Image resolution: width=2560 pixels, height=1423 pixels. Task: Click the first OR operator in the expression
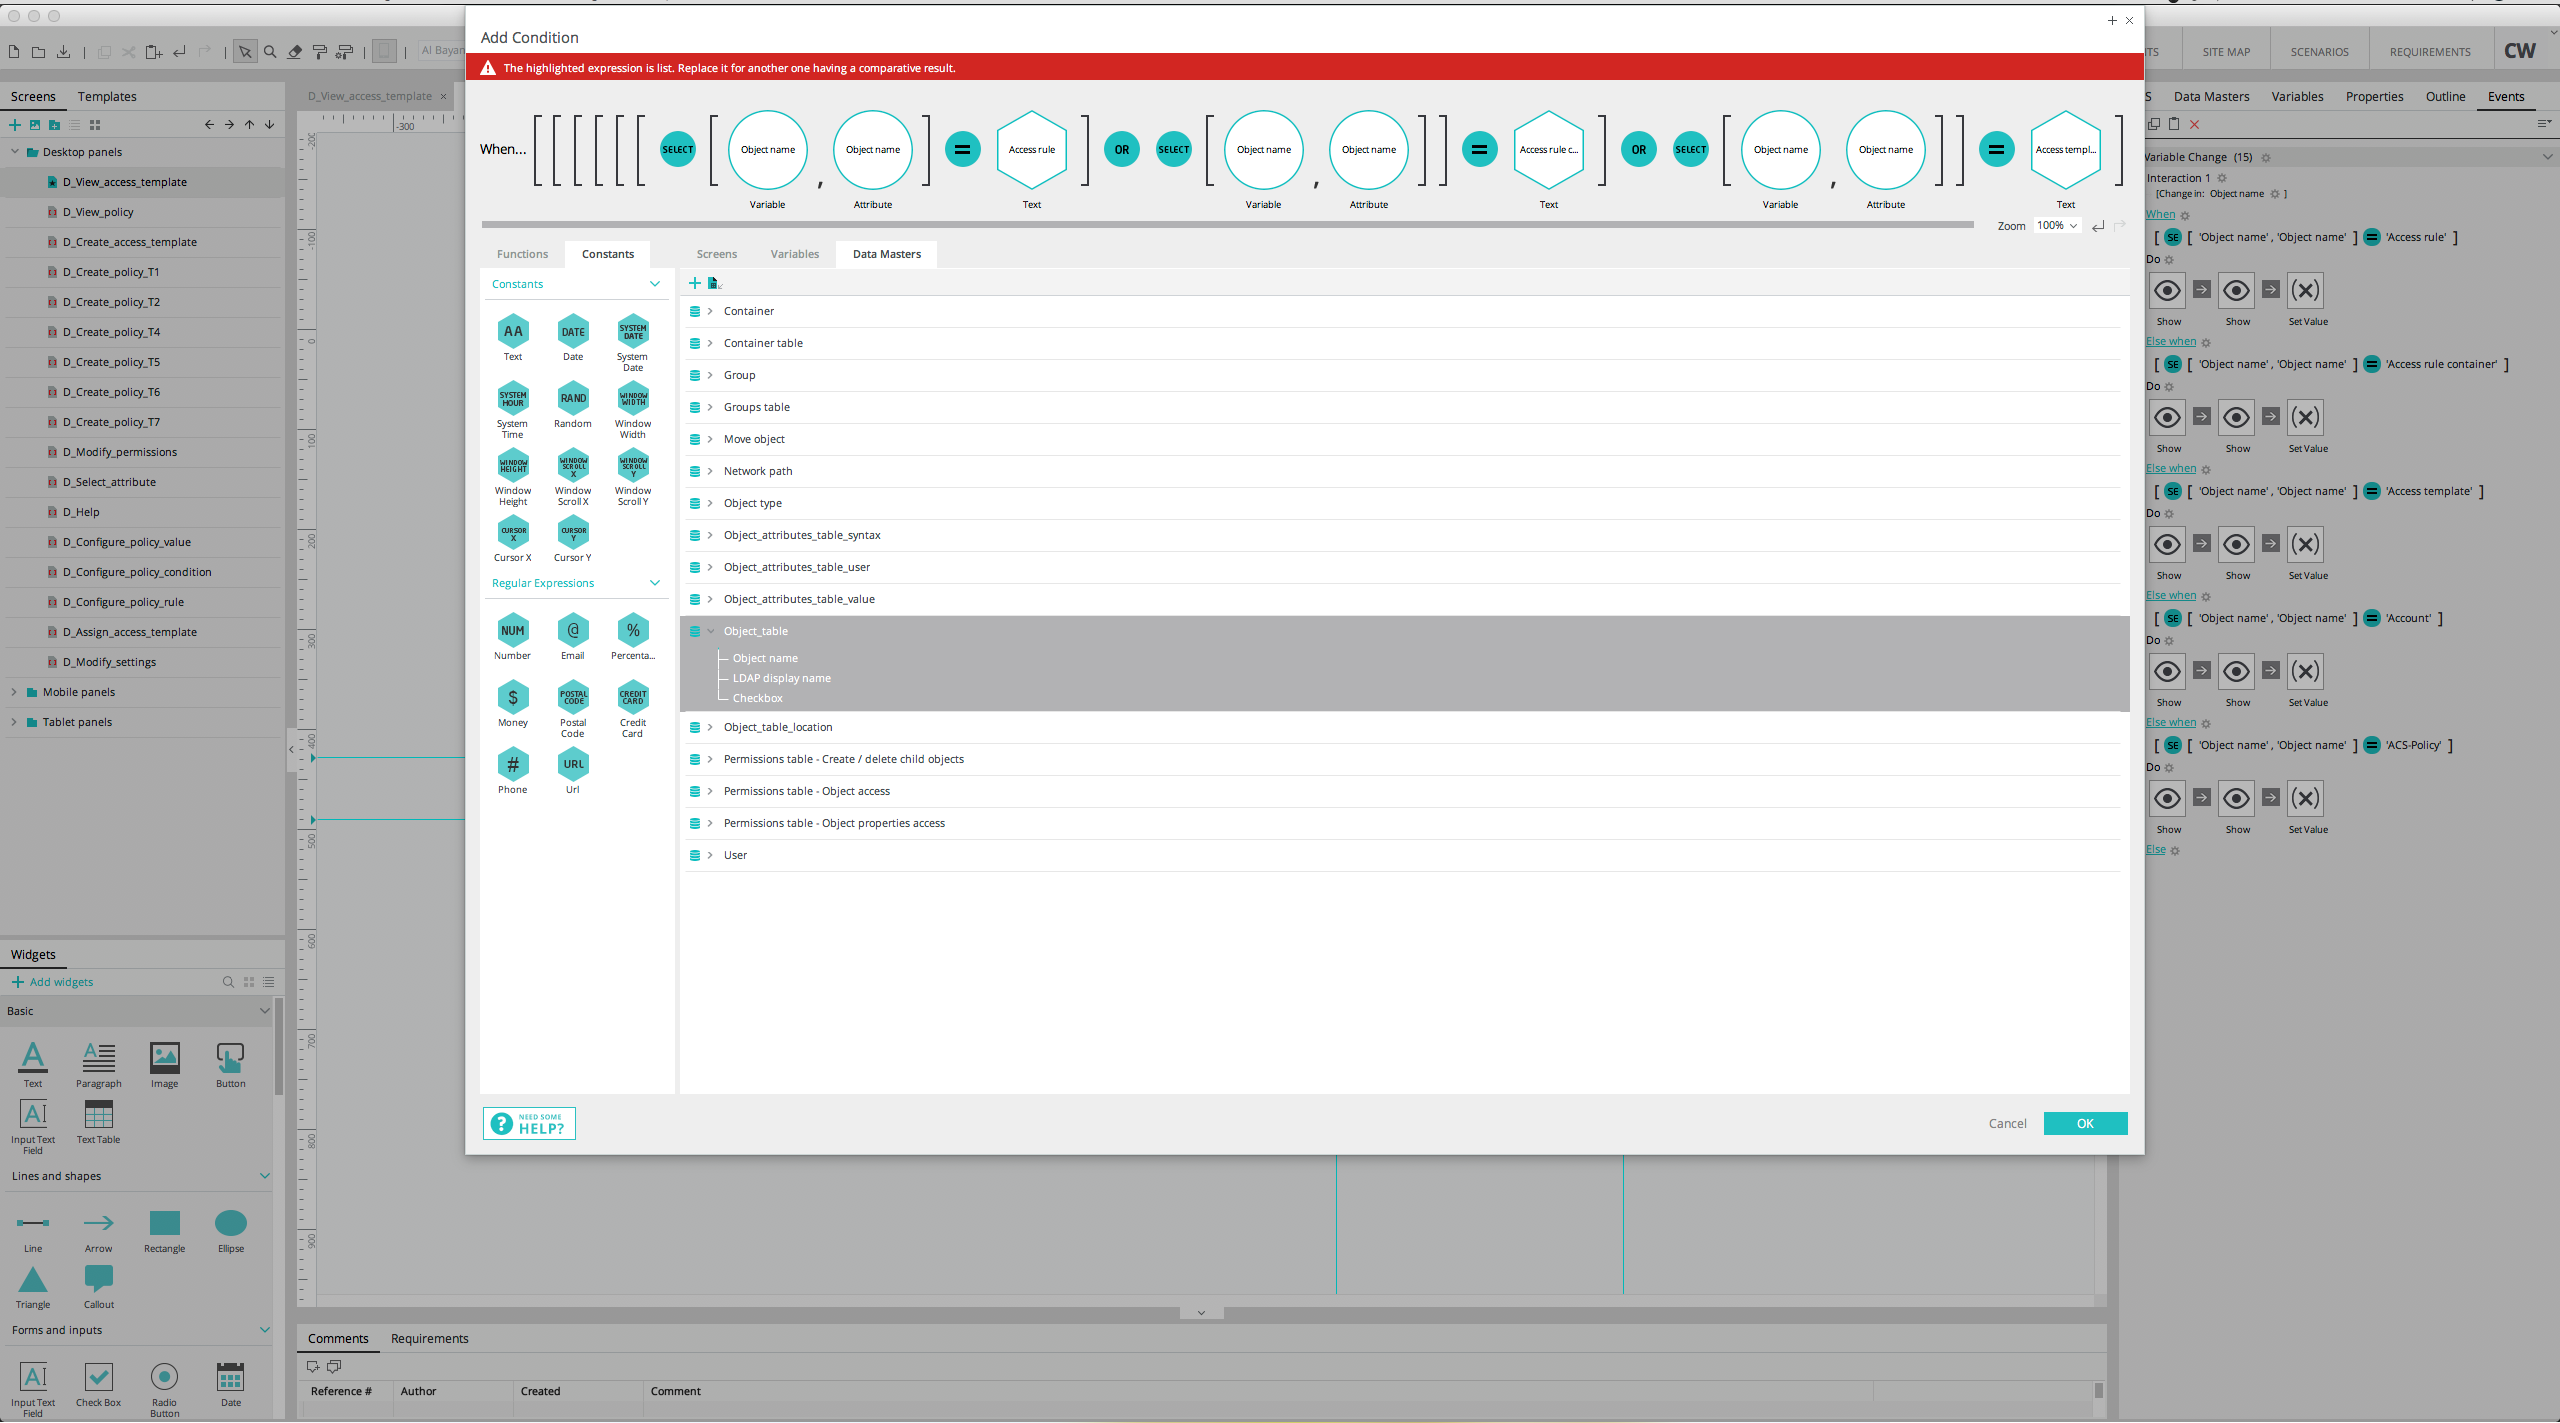pyautogui.click(x=1122, y=150)
